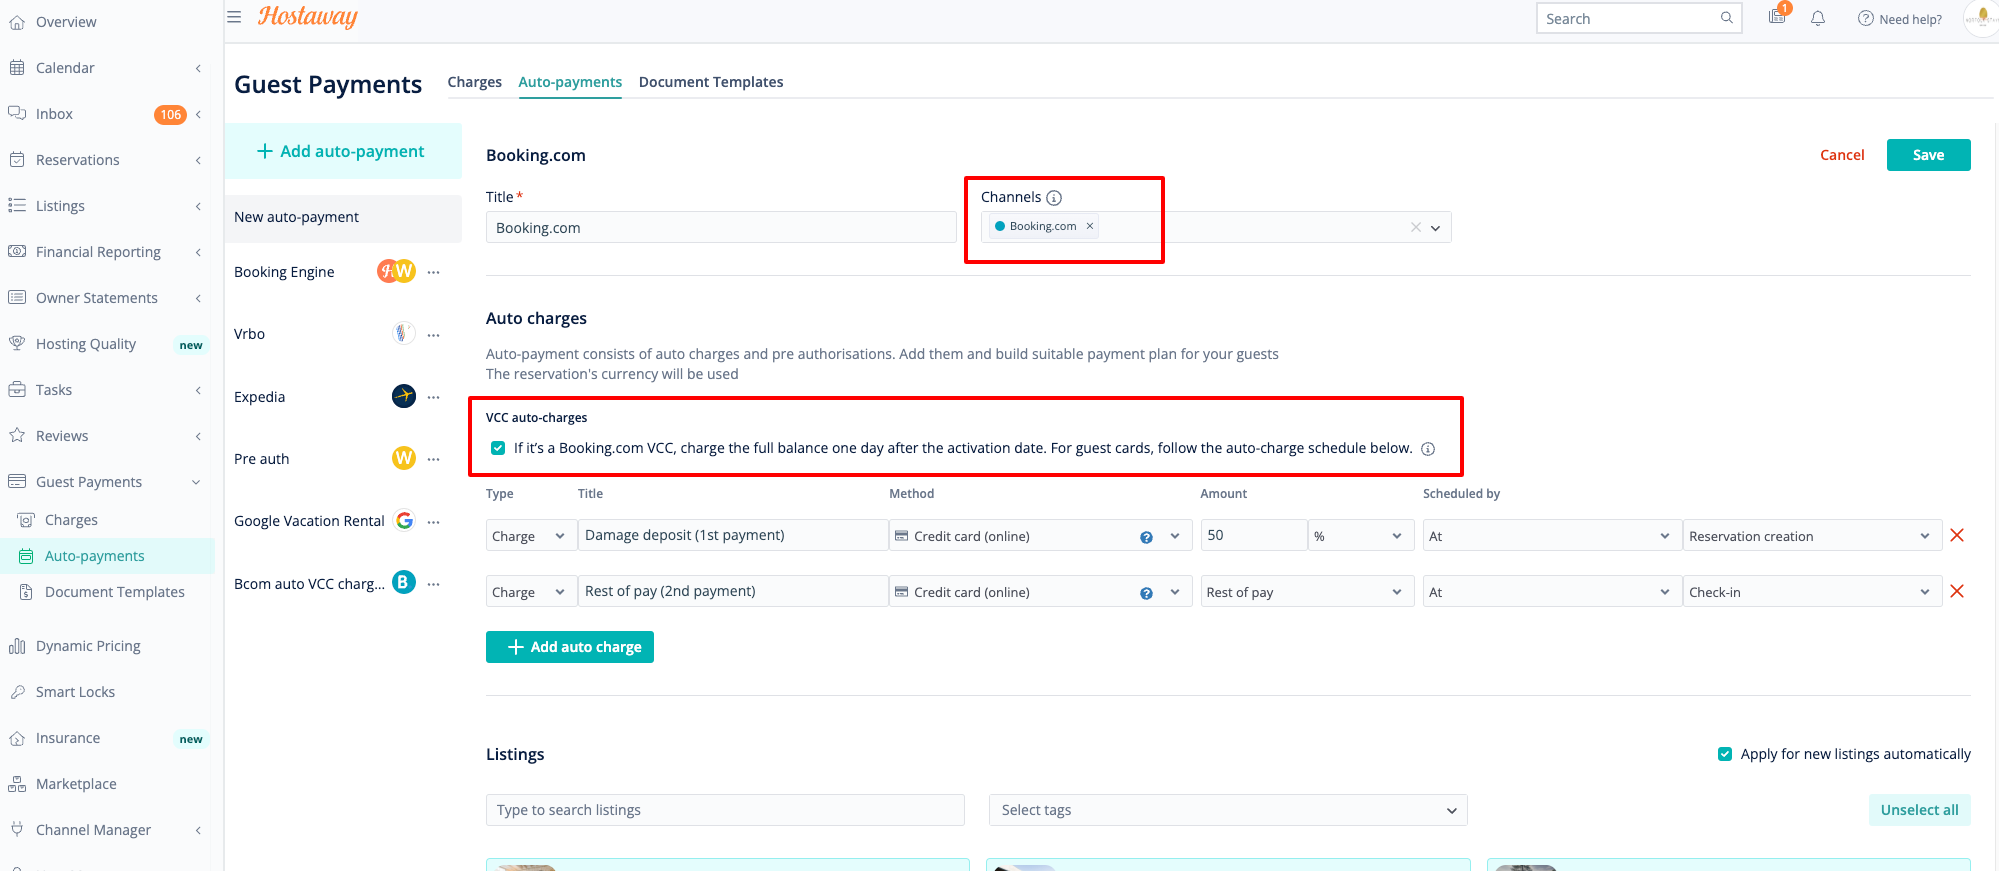Click Unselect all listings
The height and width of the screenshot is (871, 1999).
1919,810
